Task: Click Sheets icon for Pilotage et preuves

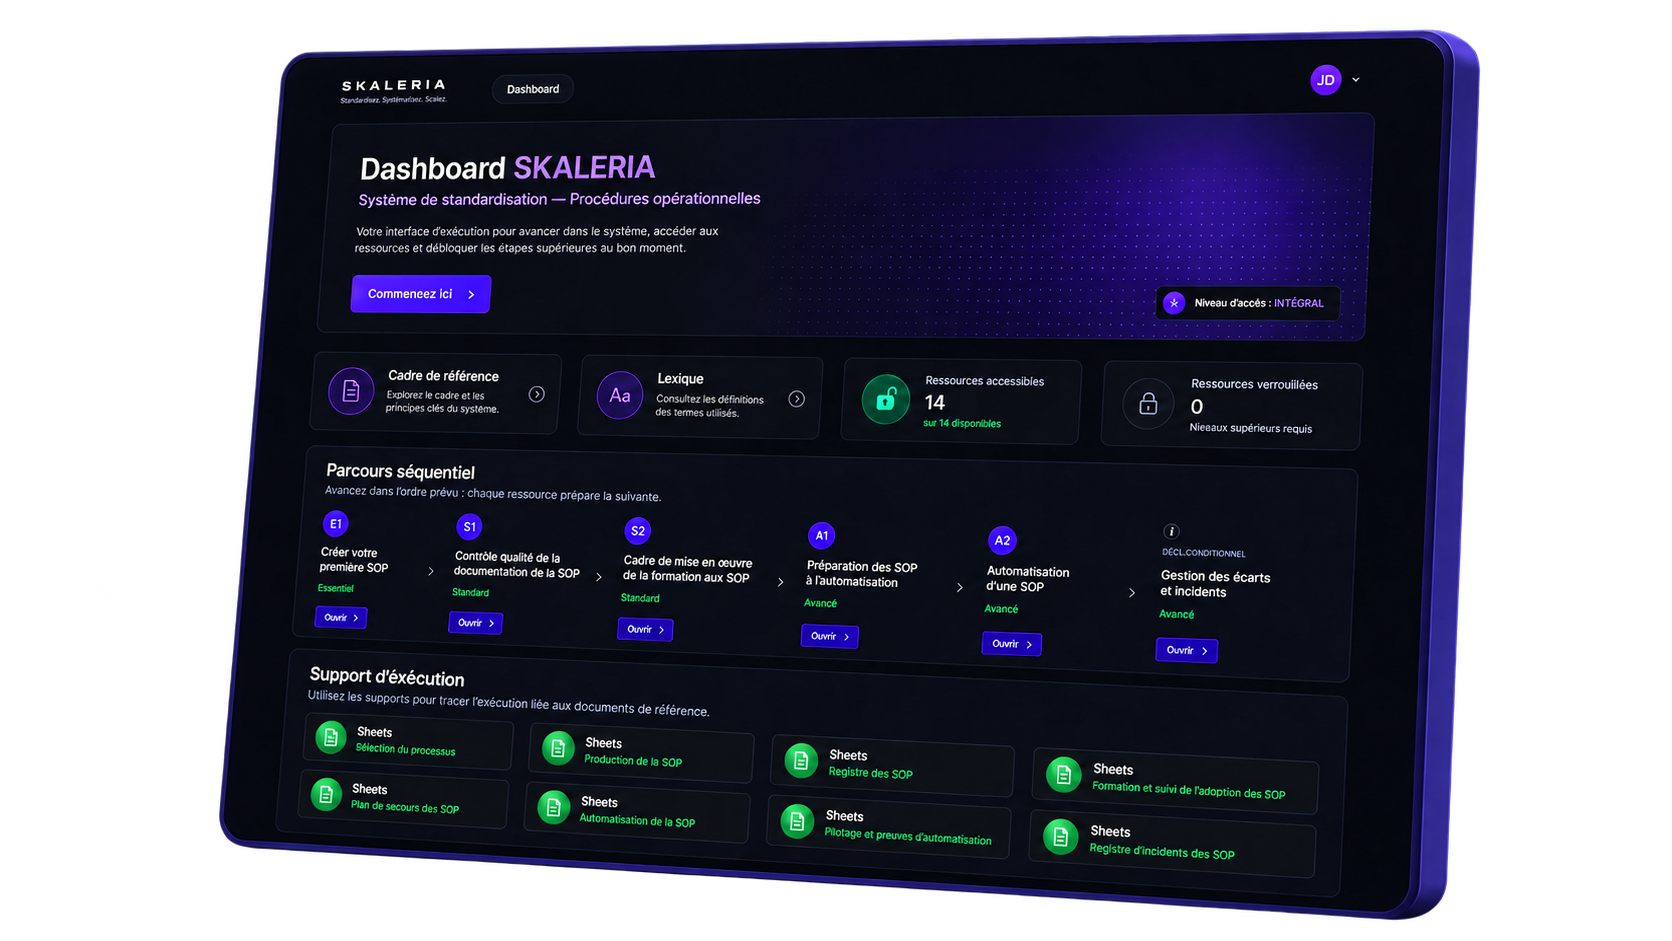Action: pos(797,822)
